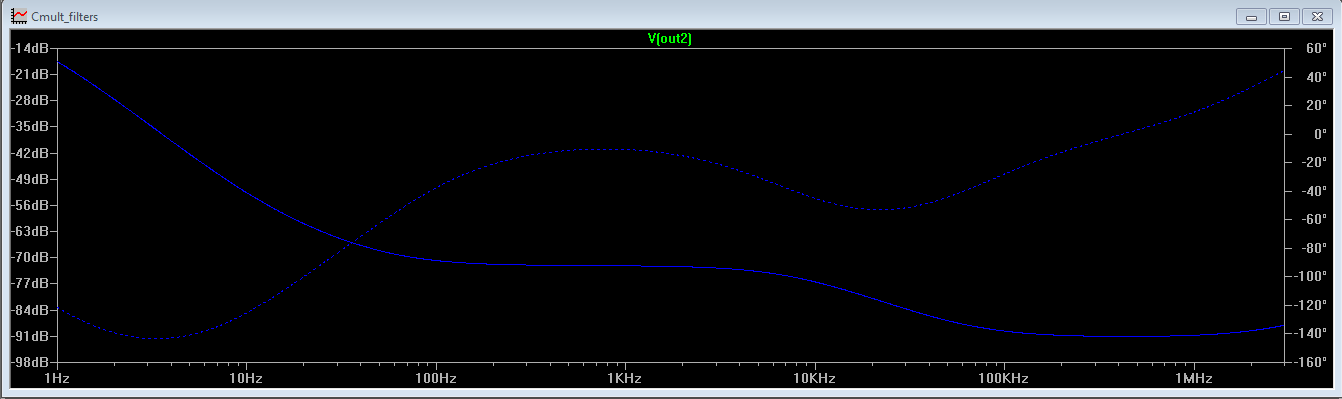Image resolution: width=1342 pixels, height=399 pixels.
Task: Click the -91dB magnitude axis label
Action: click(x=30, y=335)
